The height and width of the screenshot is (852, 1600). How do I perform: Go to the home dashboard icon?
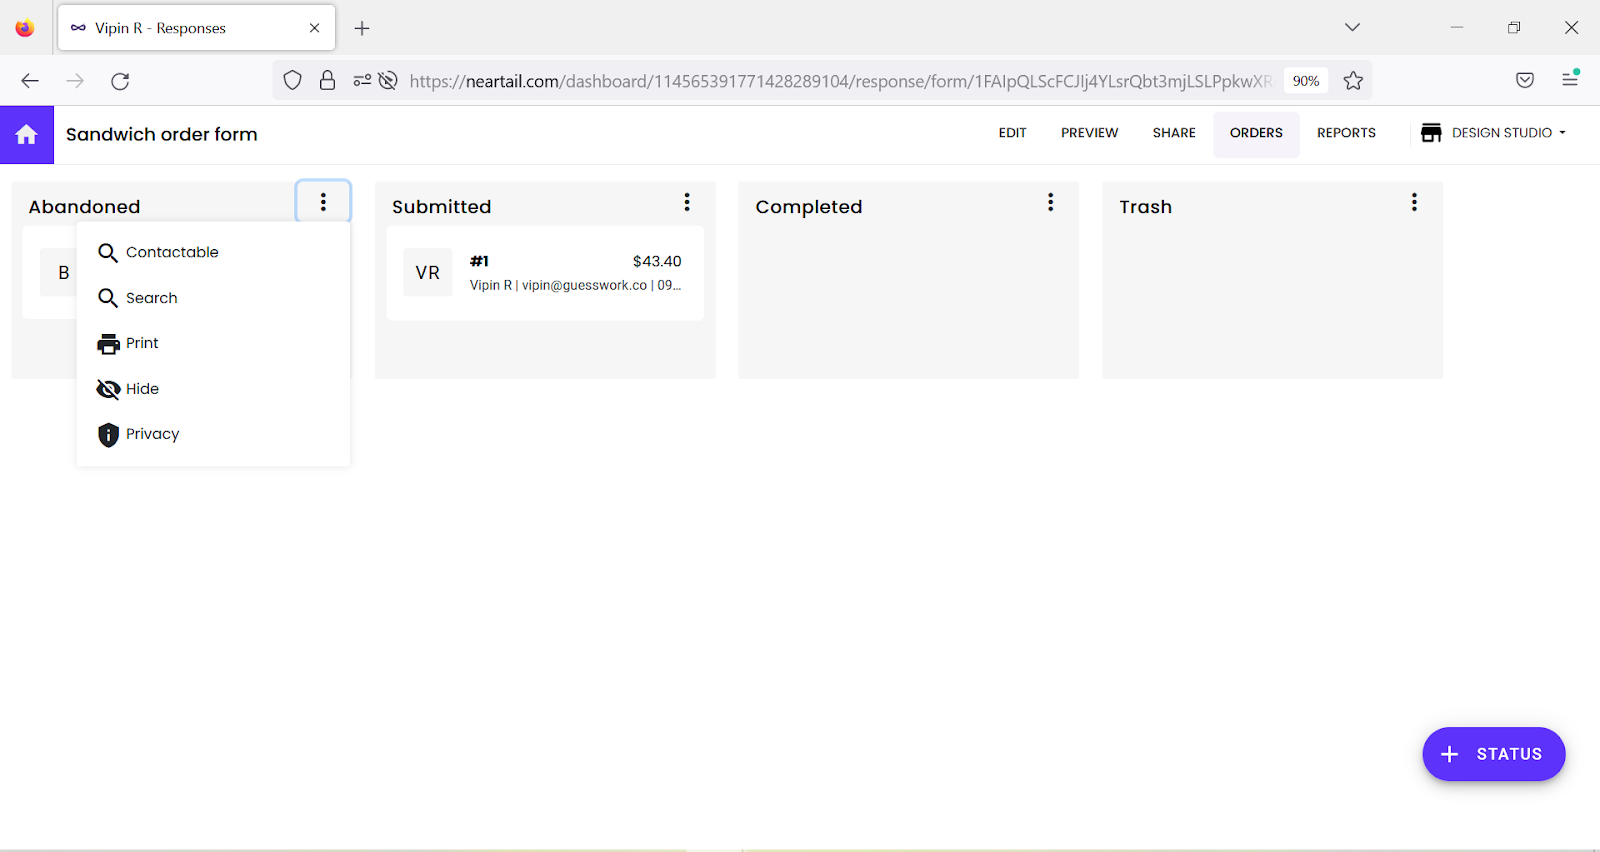pos(26,134)
